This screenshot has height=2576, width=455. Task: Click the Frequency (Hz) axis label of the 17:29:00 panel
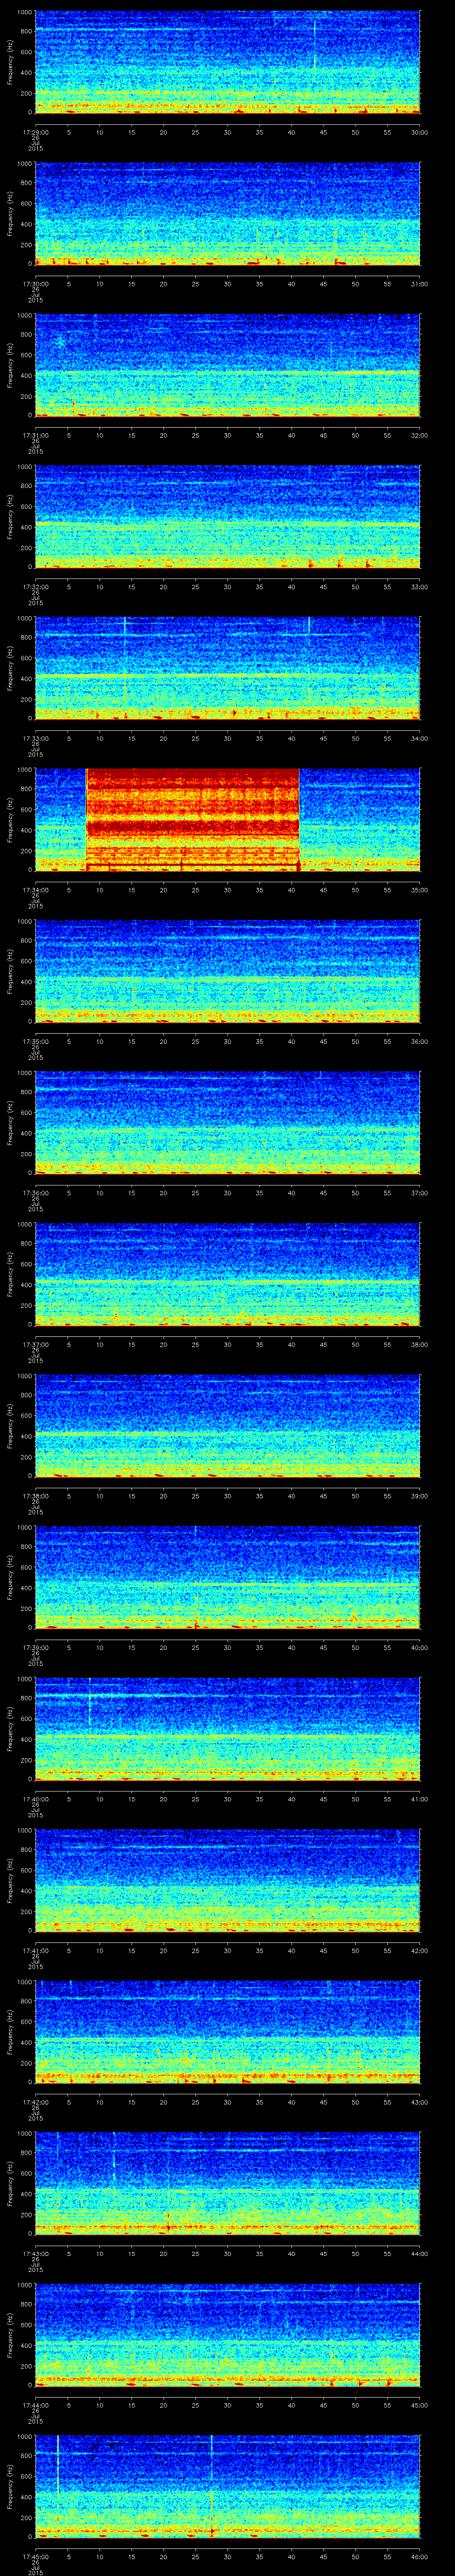tap(10, 62)
